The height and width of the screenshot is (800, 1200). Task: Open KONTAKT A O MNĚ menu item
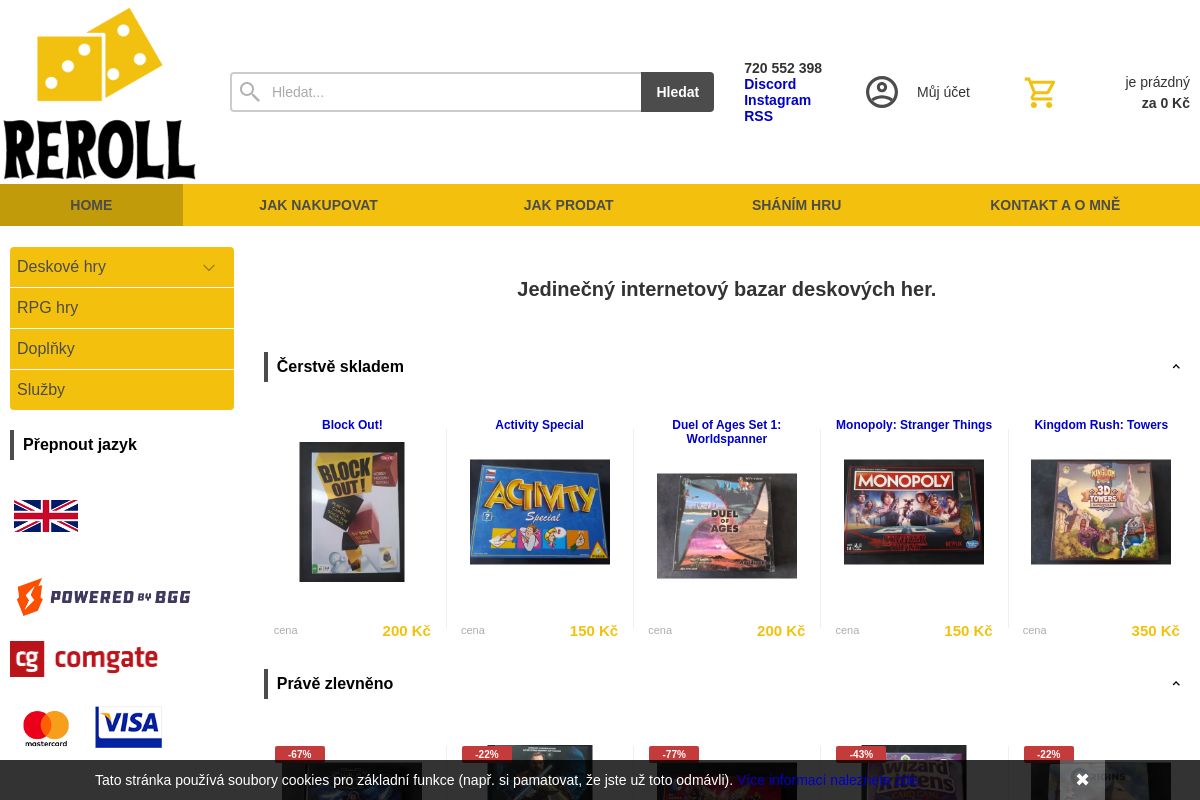click(1055, 205)
